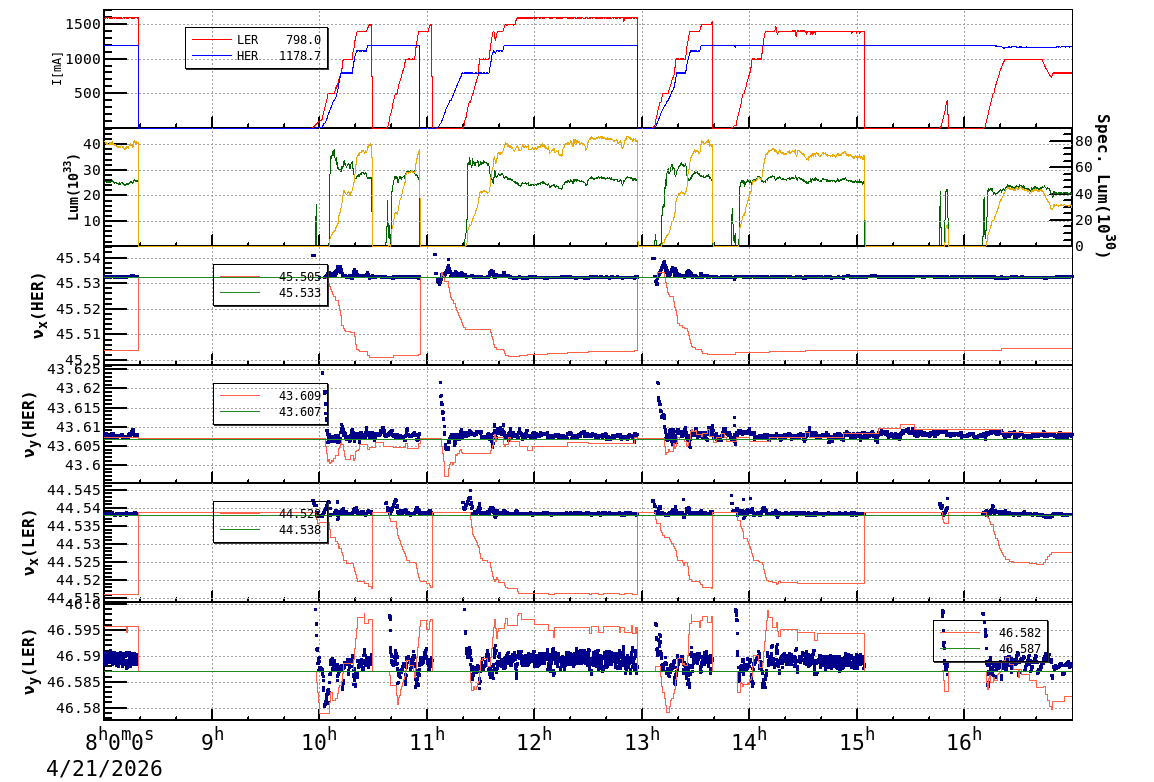The image size is (1154, 782).
Task: Click the 11h time axis label
Action: point(428,739)
